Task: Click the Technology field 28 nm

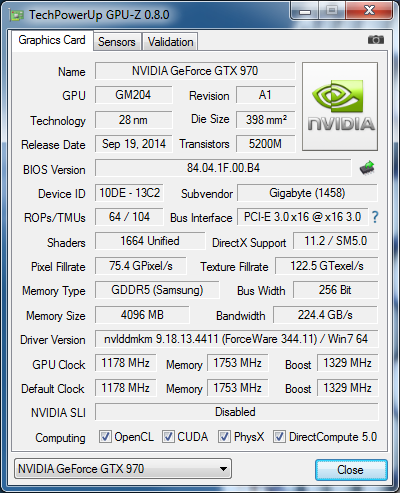Action: click(x=133, y=120)
